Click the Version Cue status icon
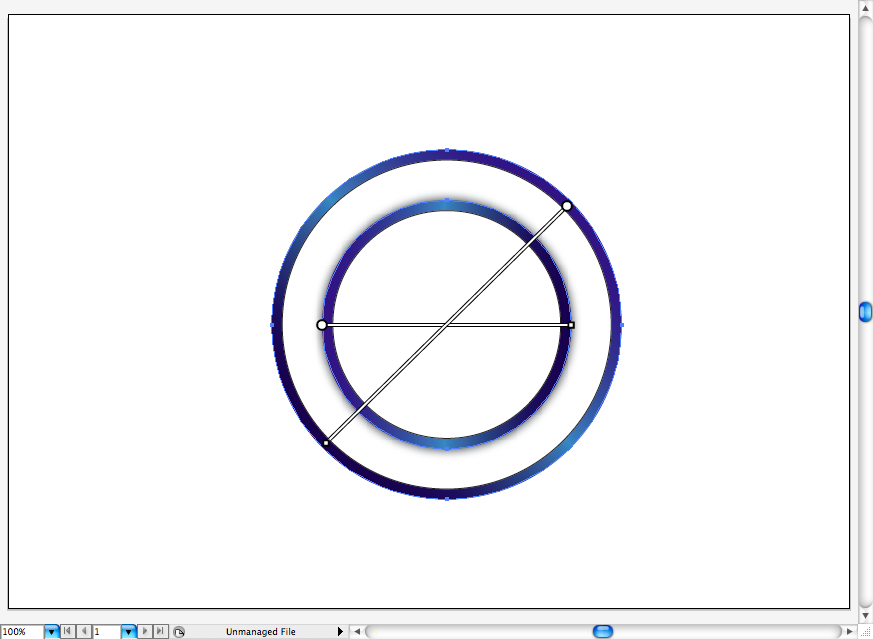Image resolution: width=873 pixels, height=639 pixels. [179, 632]
